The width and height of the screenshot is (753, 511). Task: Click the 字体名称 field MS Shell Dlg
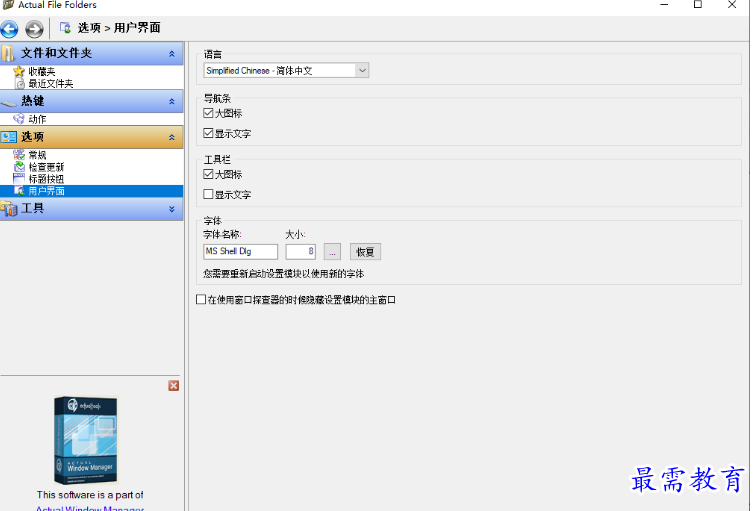pyautogui.click(x=240, y=251)
